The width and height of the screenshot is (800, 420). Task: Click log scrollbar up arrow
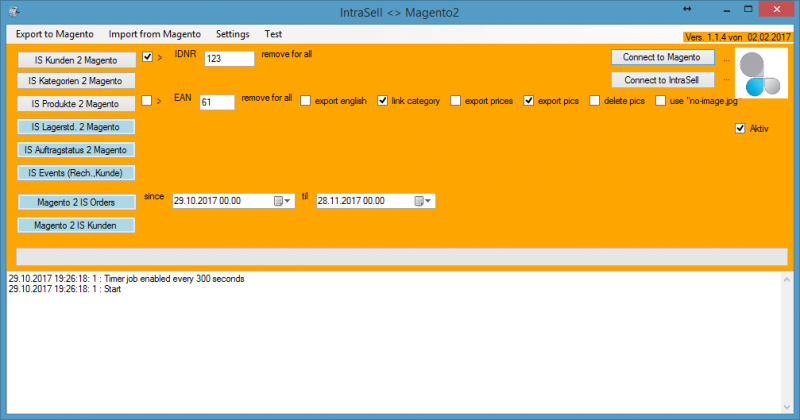(x=786, y=280)
